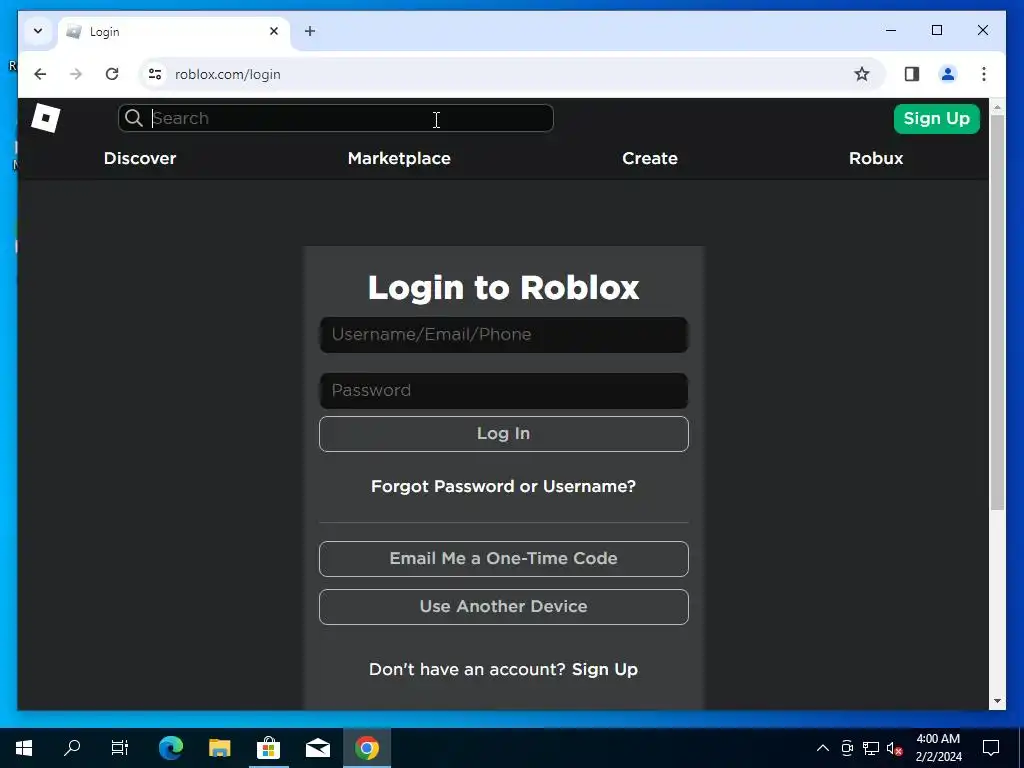Screen dimensions: 1024x768
Task: Open the Create menu item
Action: [x=650, y=159]
